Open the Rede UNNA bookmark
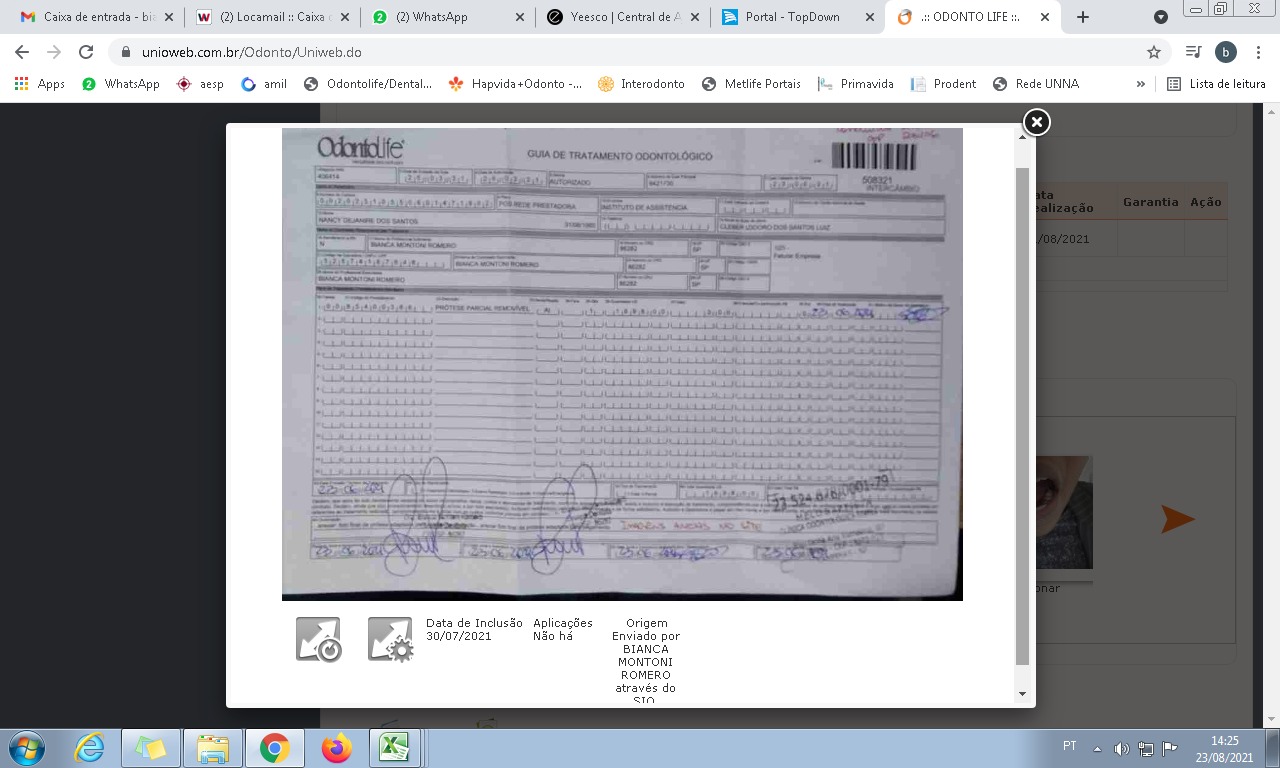The width and height of the screenshot is (1280, 768). tap(1035, 84)
